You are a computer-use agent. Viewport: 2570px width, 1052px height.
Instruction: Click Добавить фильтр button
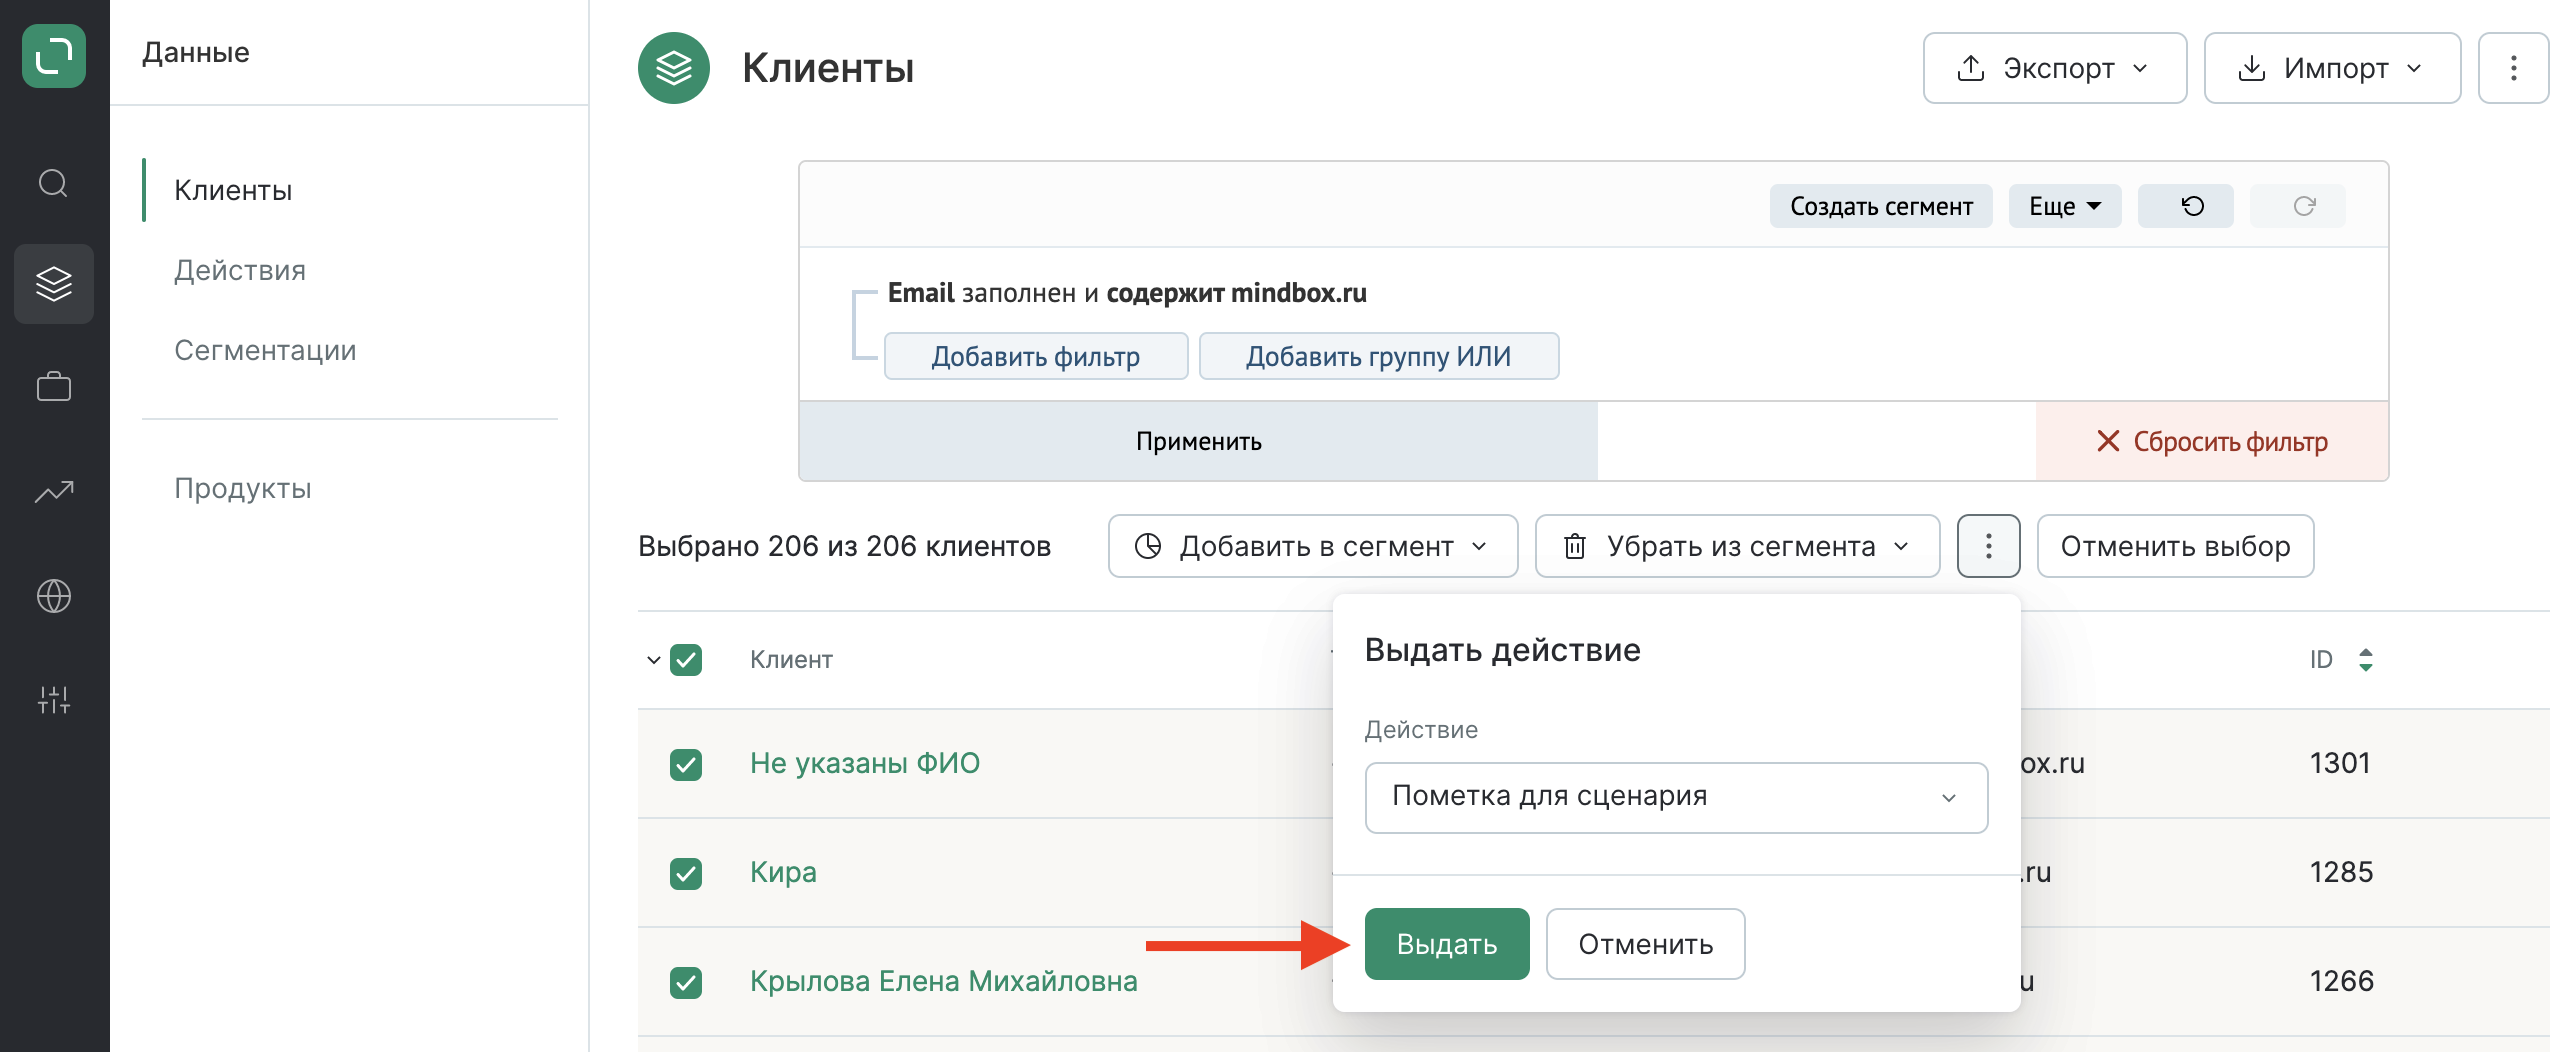tap(1036, 356)
